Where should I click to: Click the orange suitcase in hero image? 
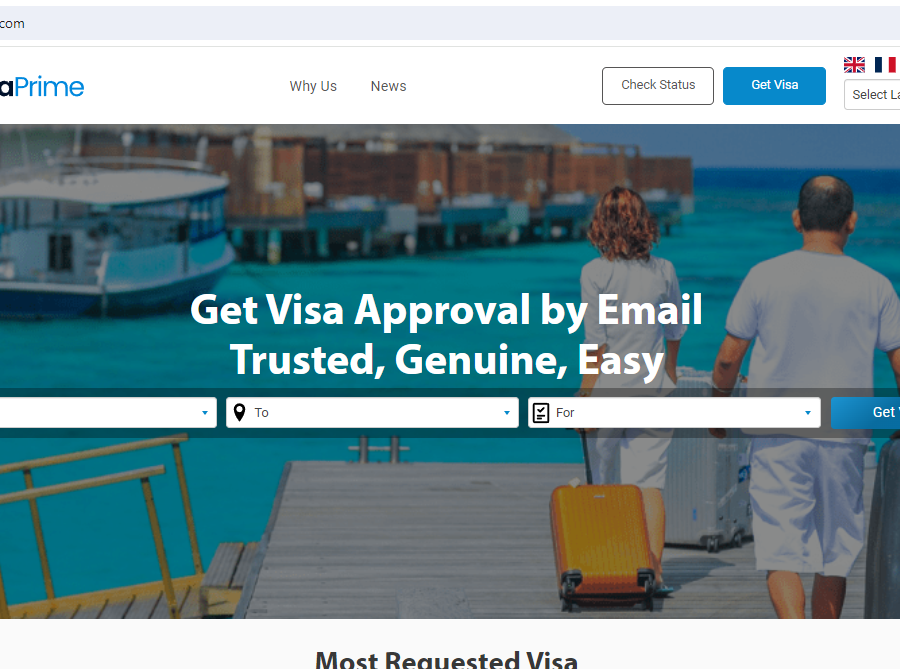tap(602, 547)
